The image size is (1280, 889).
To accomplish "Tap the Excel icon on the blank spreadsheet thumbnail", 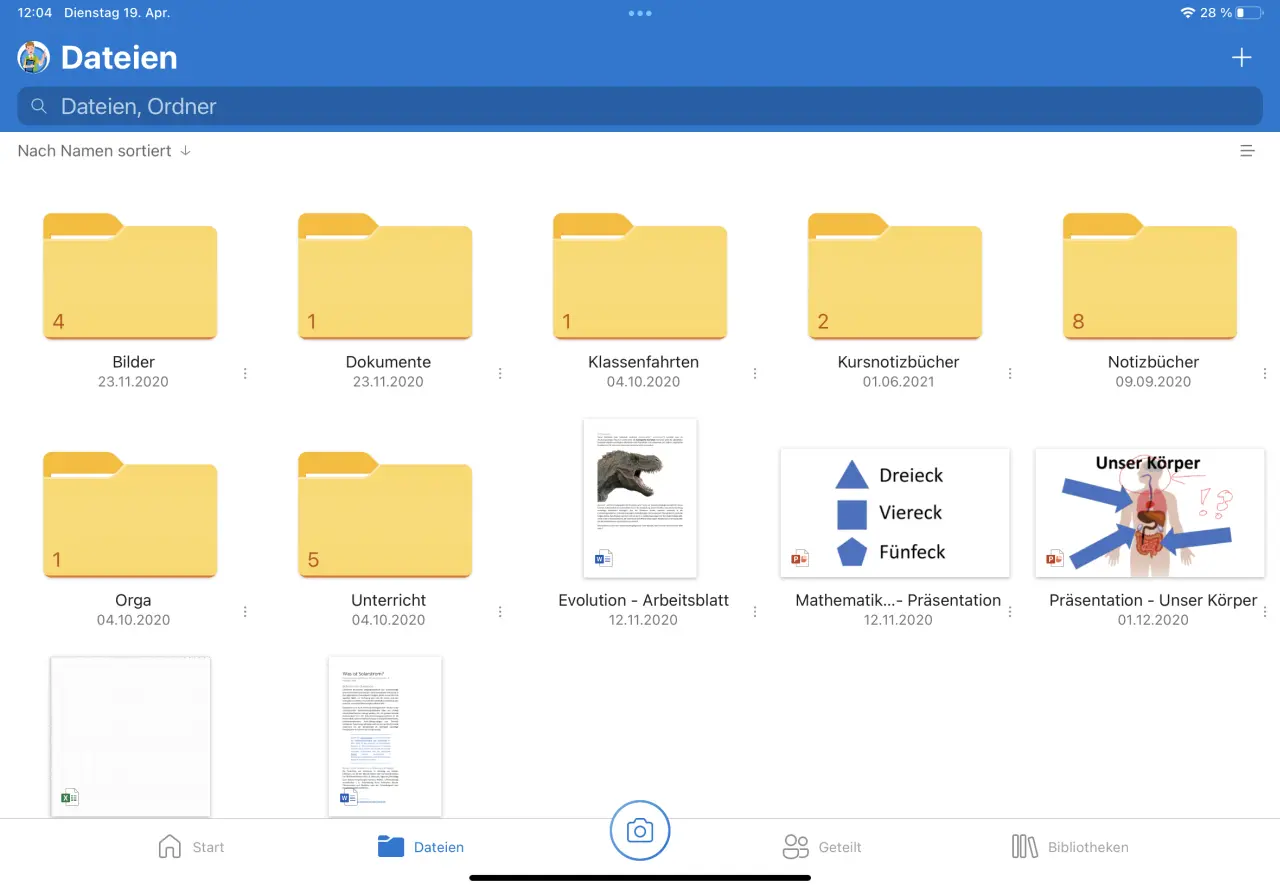I will click(x=69, y=796).
